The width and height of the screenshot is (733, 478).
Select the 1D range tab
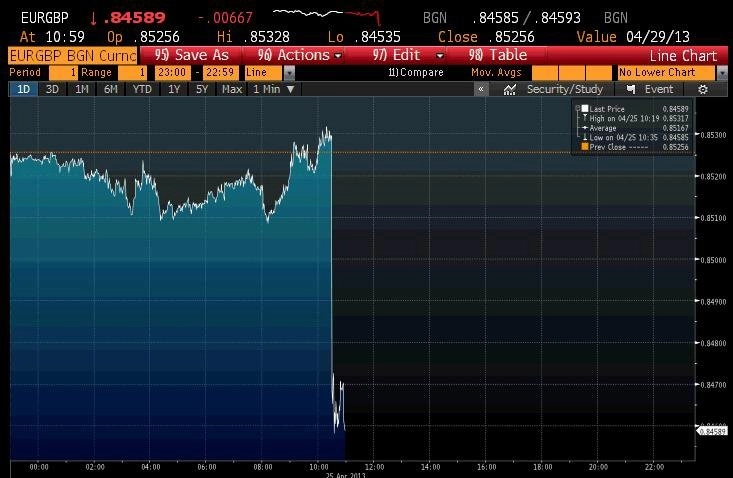23,89
